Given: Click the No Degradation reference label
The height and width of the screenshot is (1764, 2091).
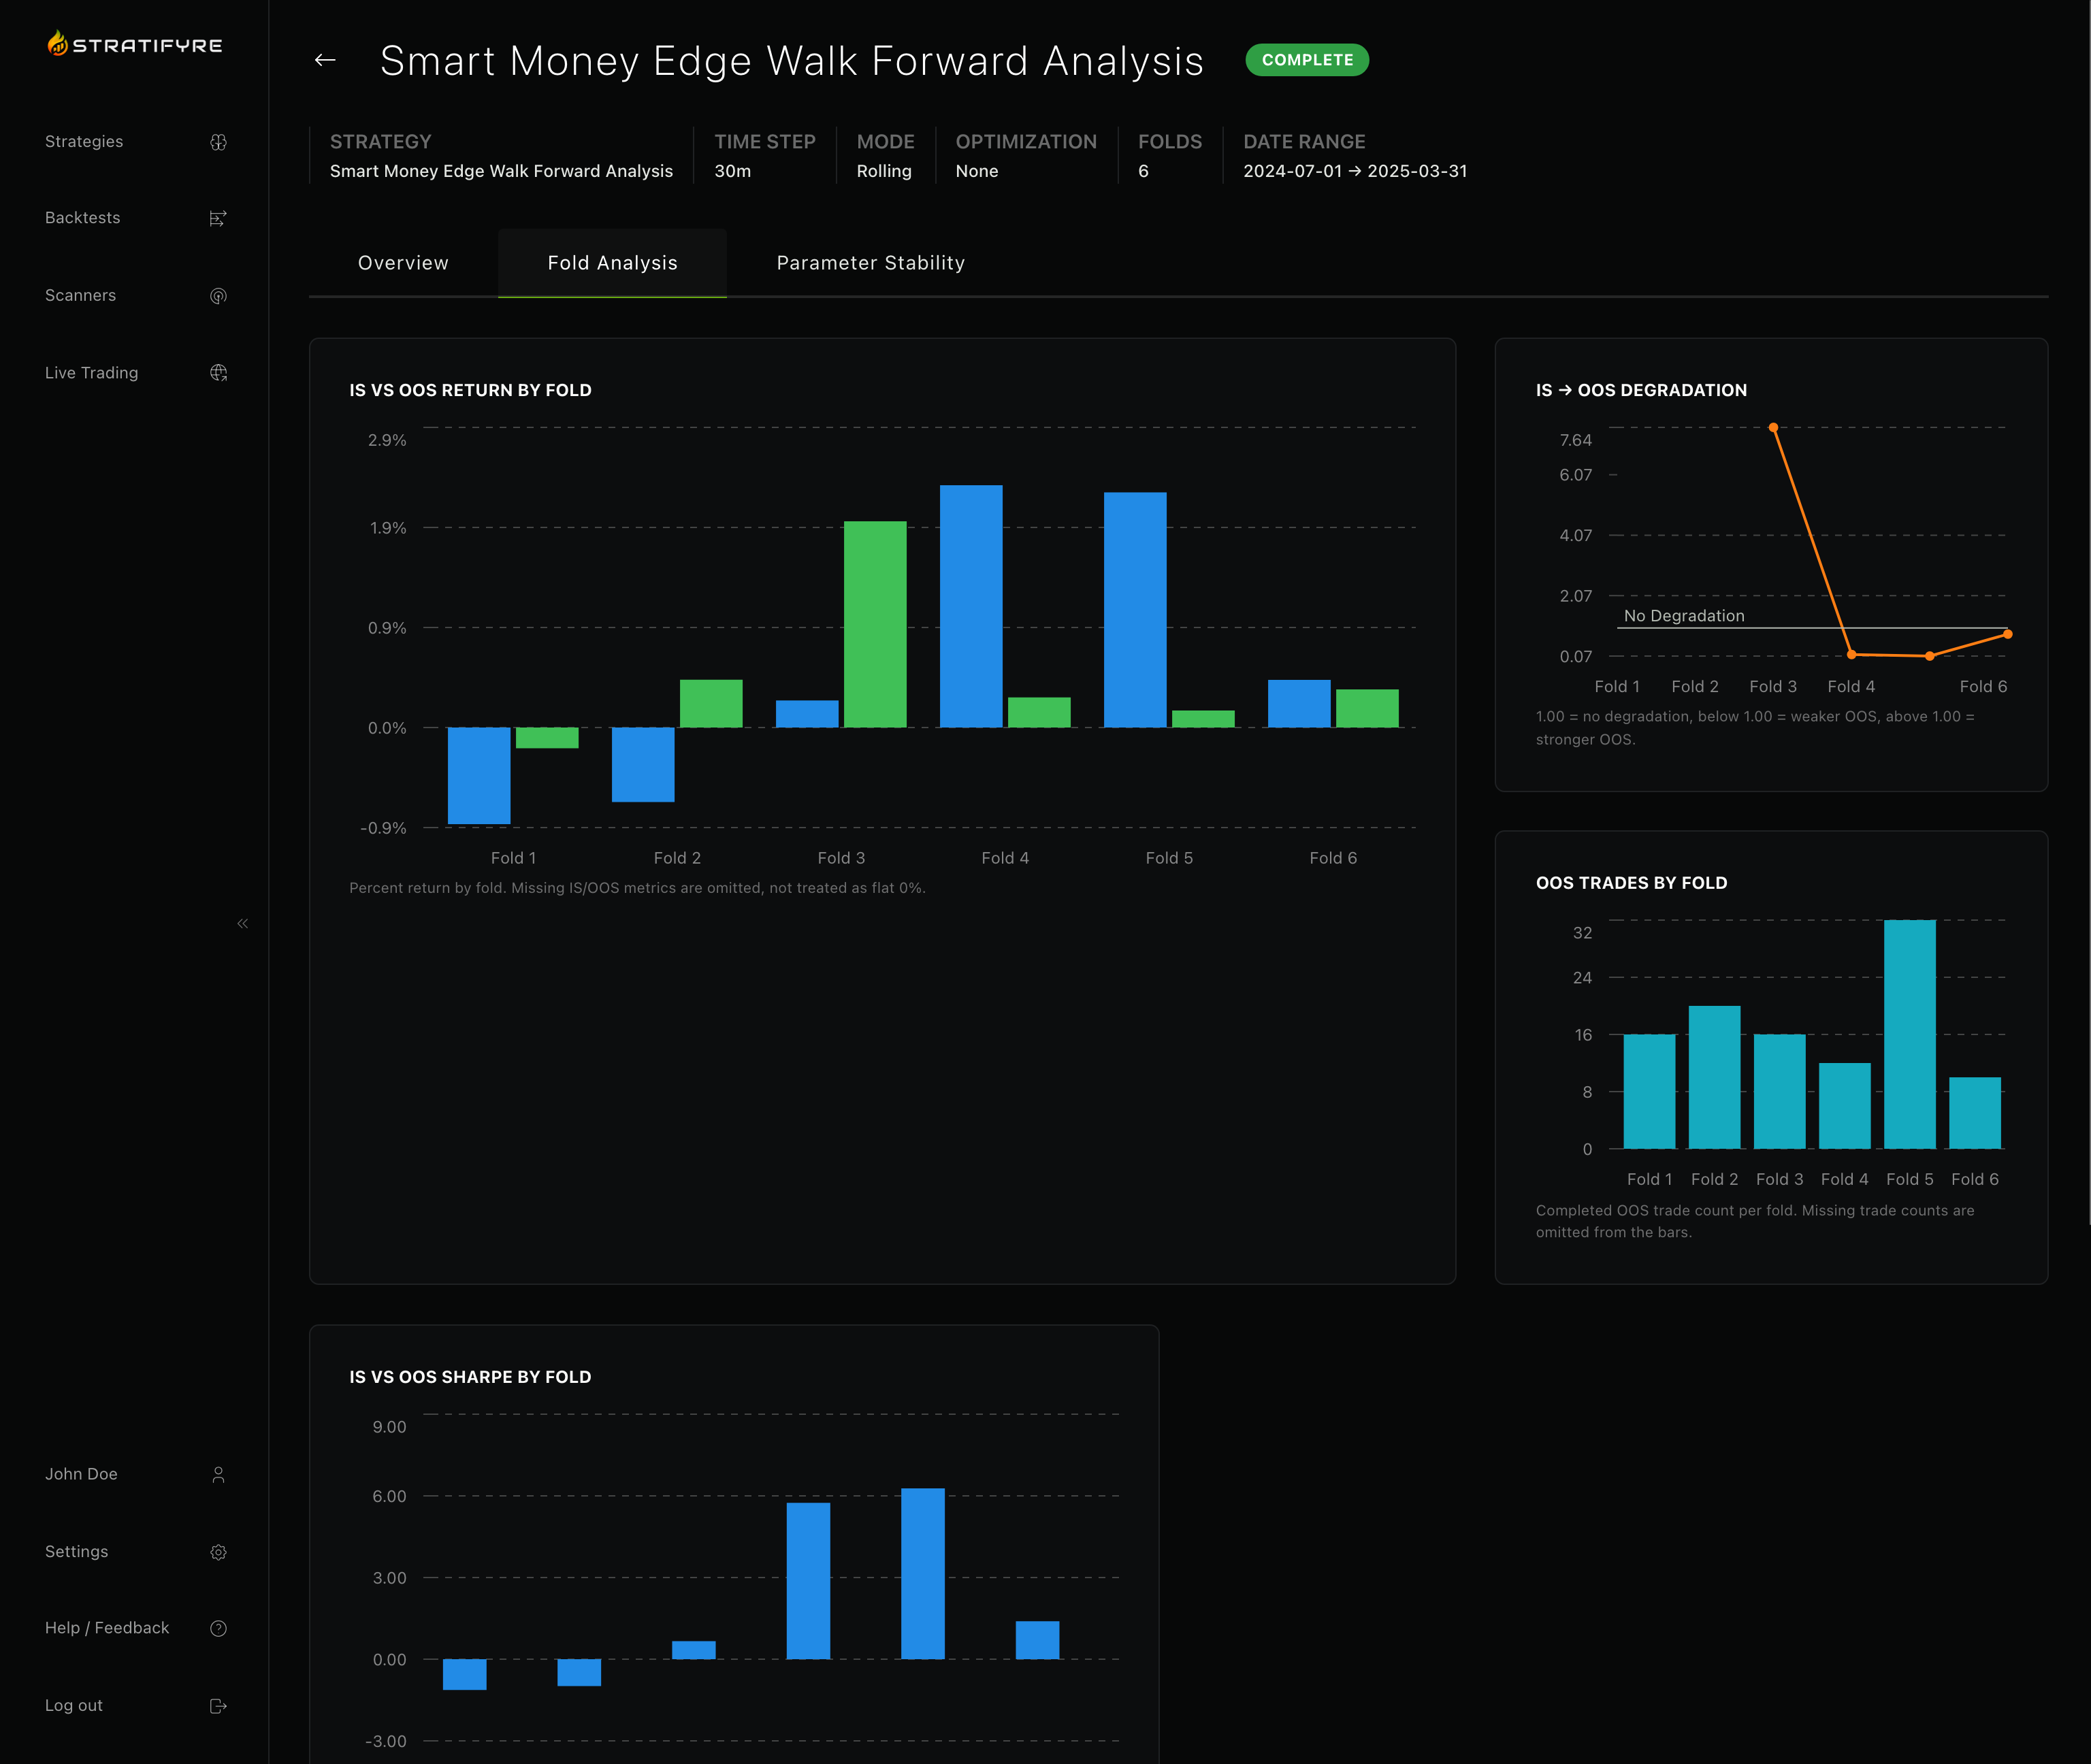Looking at the screenshot, I should [x=1684, y=616].
